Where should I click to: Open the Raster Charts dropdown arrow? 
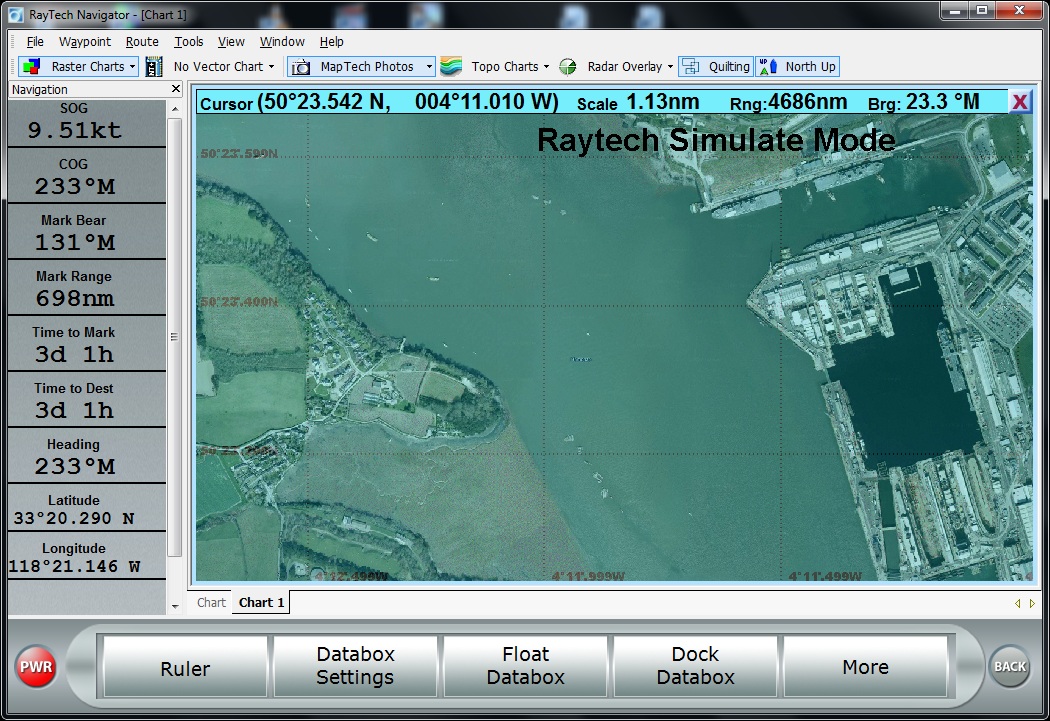[x=133, y=66]
